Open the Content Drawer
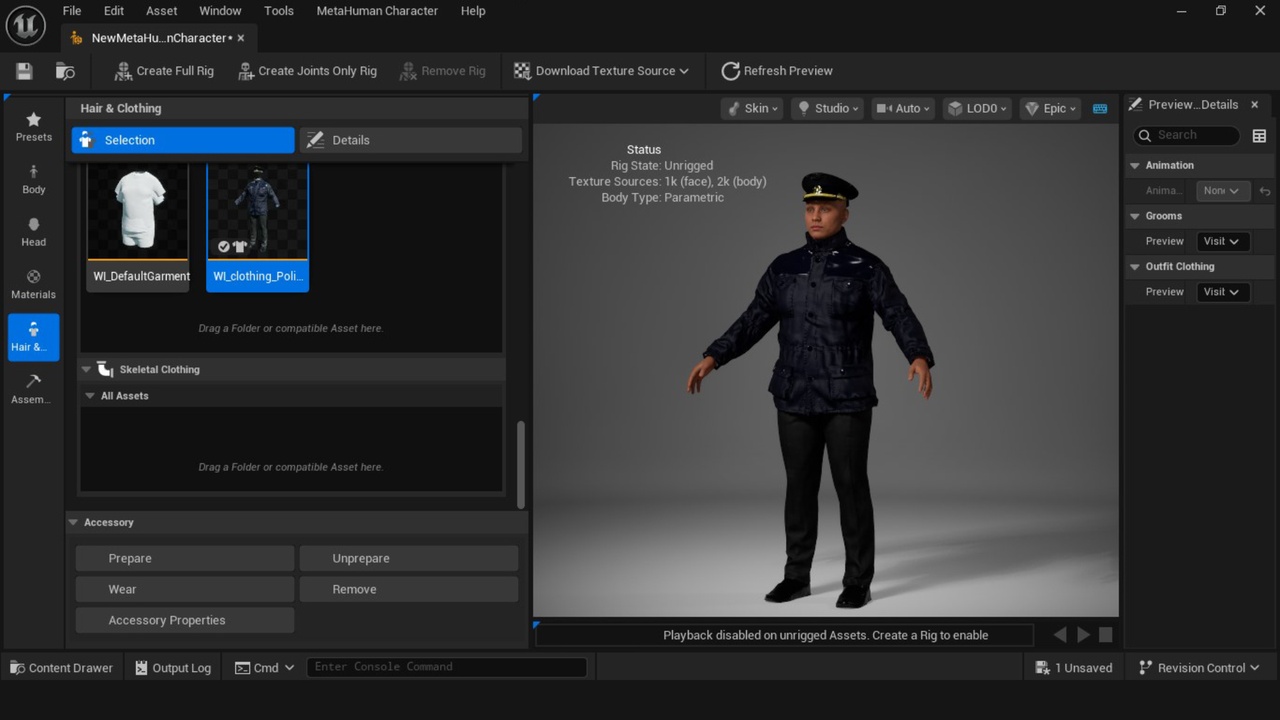The width and height of the screenshot is (1280, 720). tap(61, 668)
